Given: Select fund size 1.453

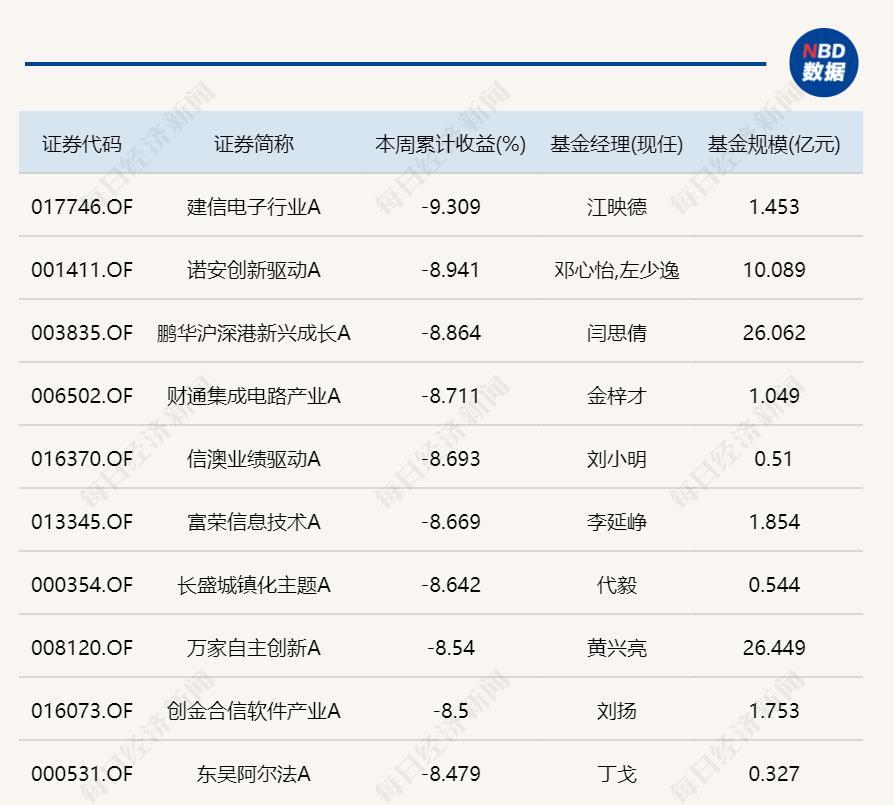Looking at the screenshot, I should click(774, 206).
